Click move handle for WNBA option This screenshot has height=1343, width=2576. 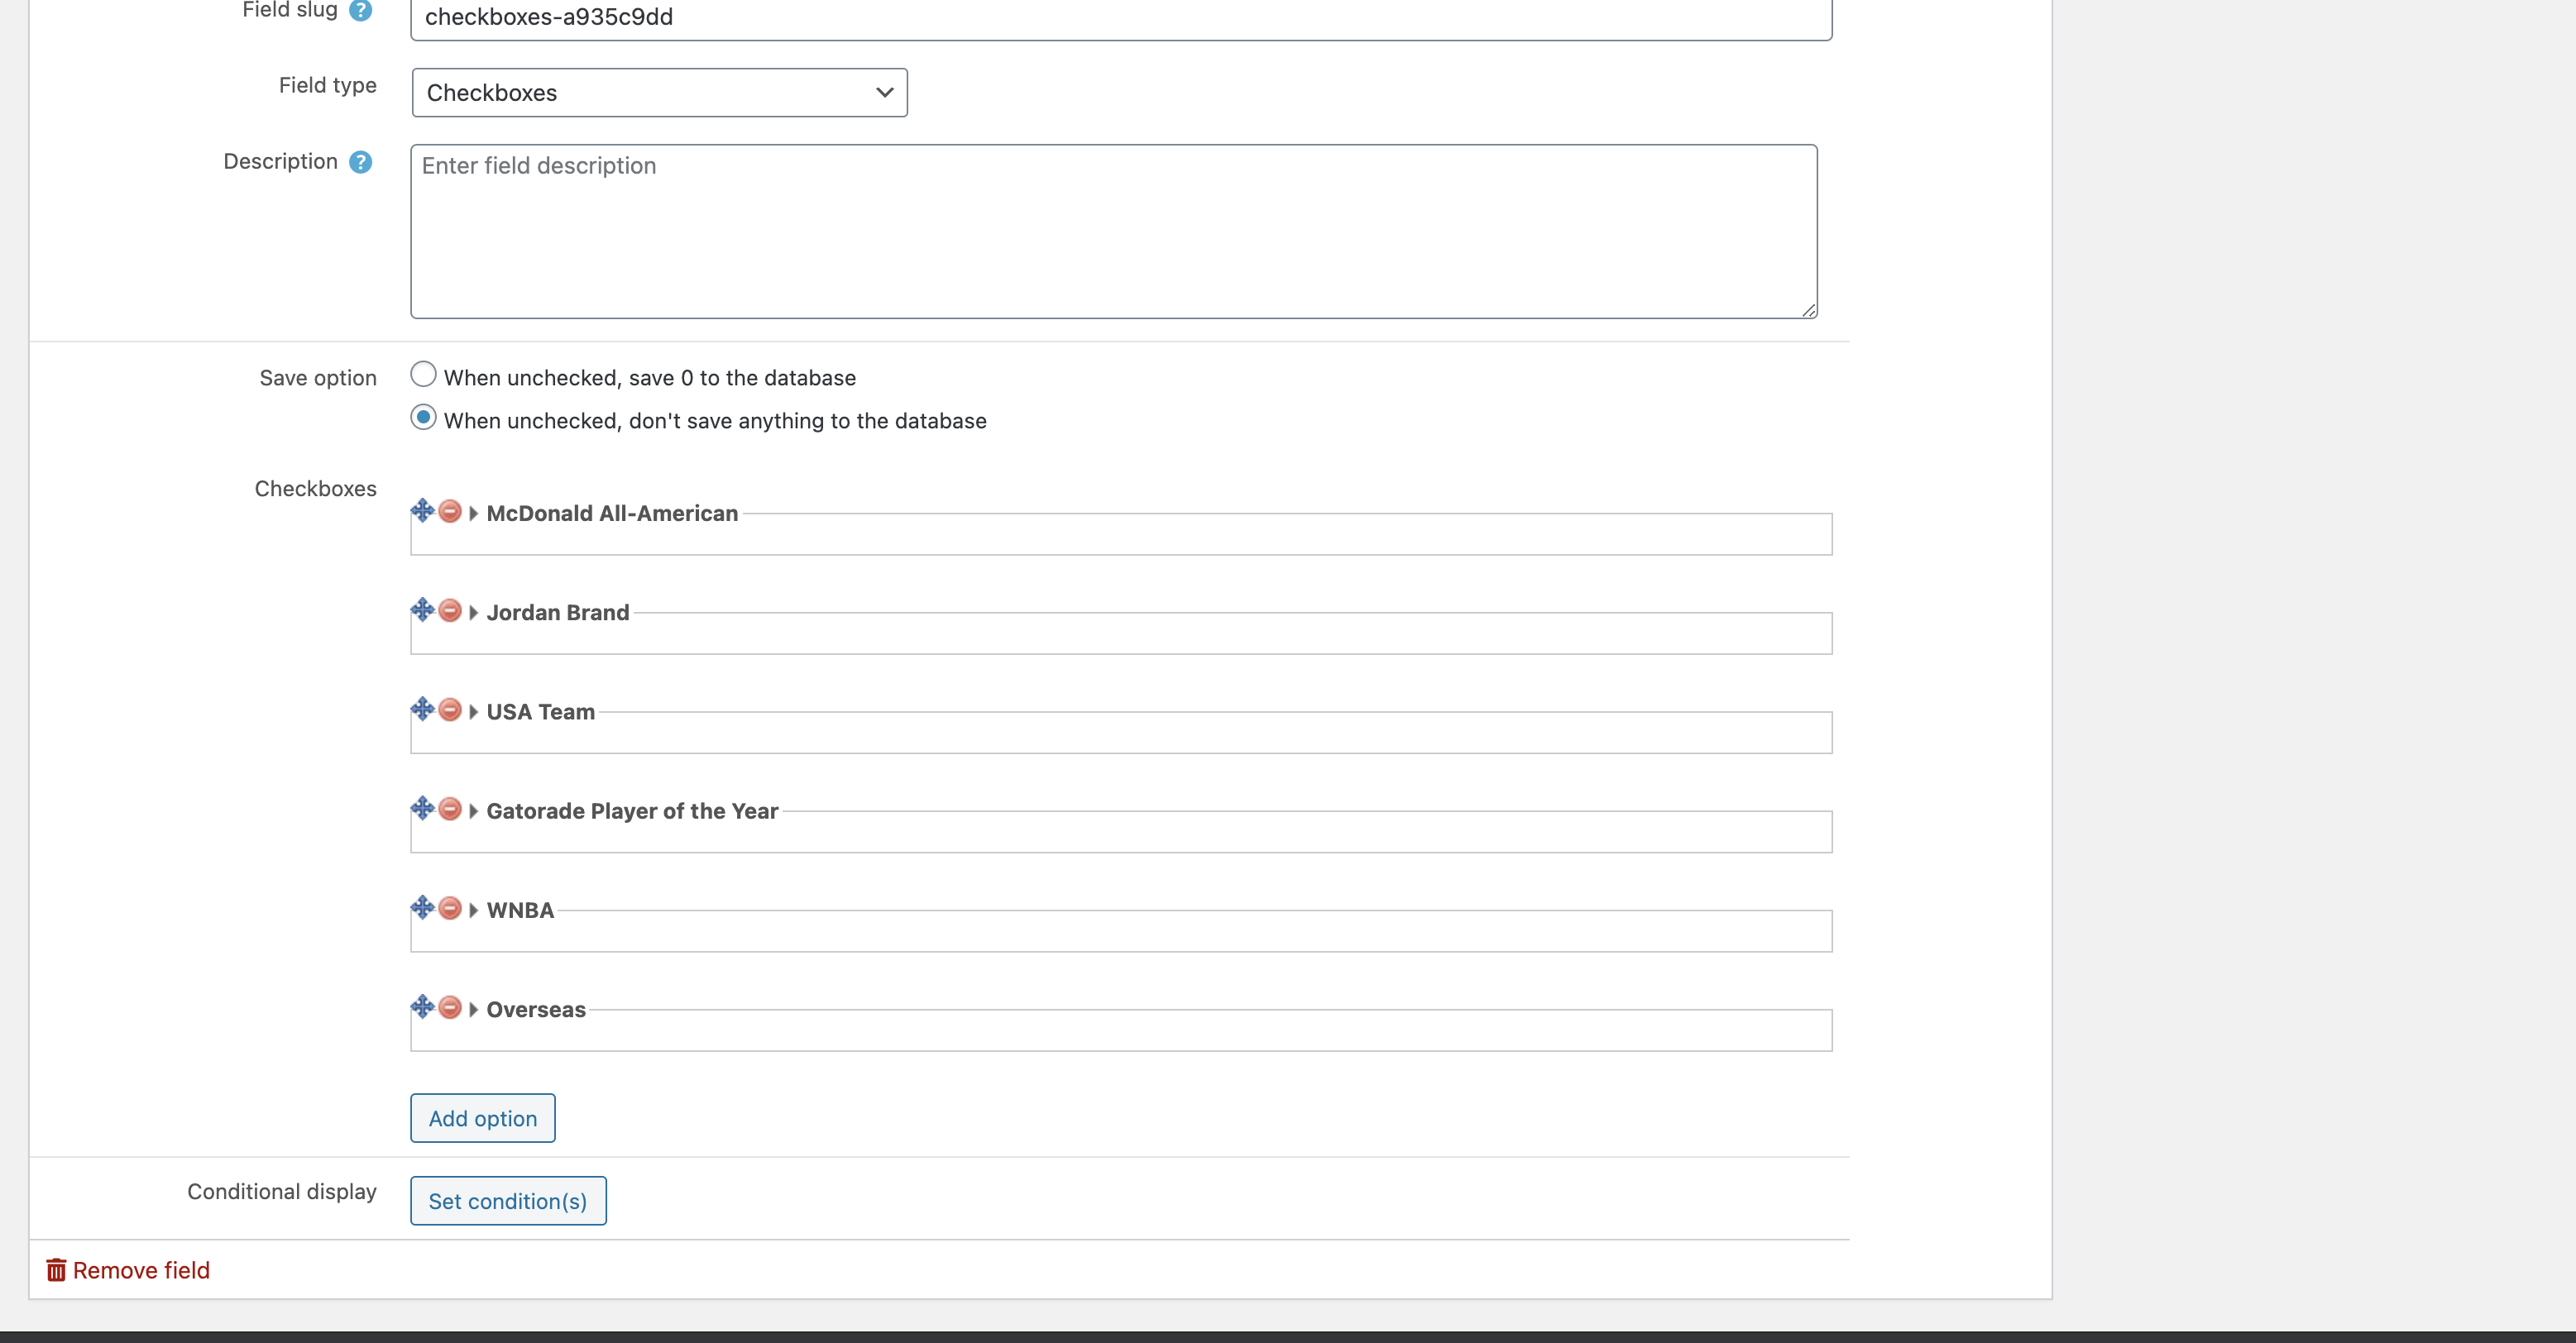(422, 907)
